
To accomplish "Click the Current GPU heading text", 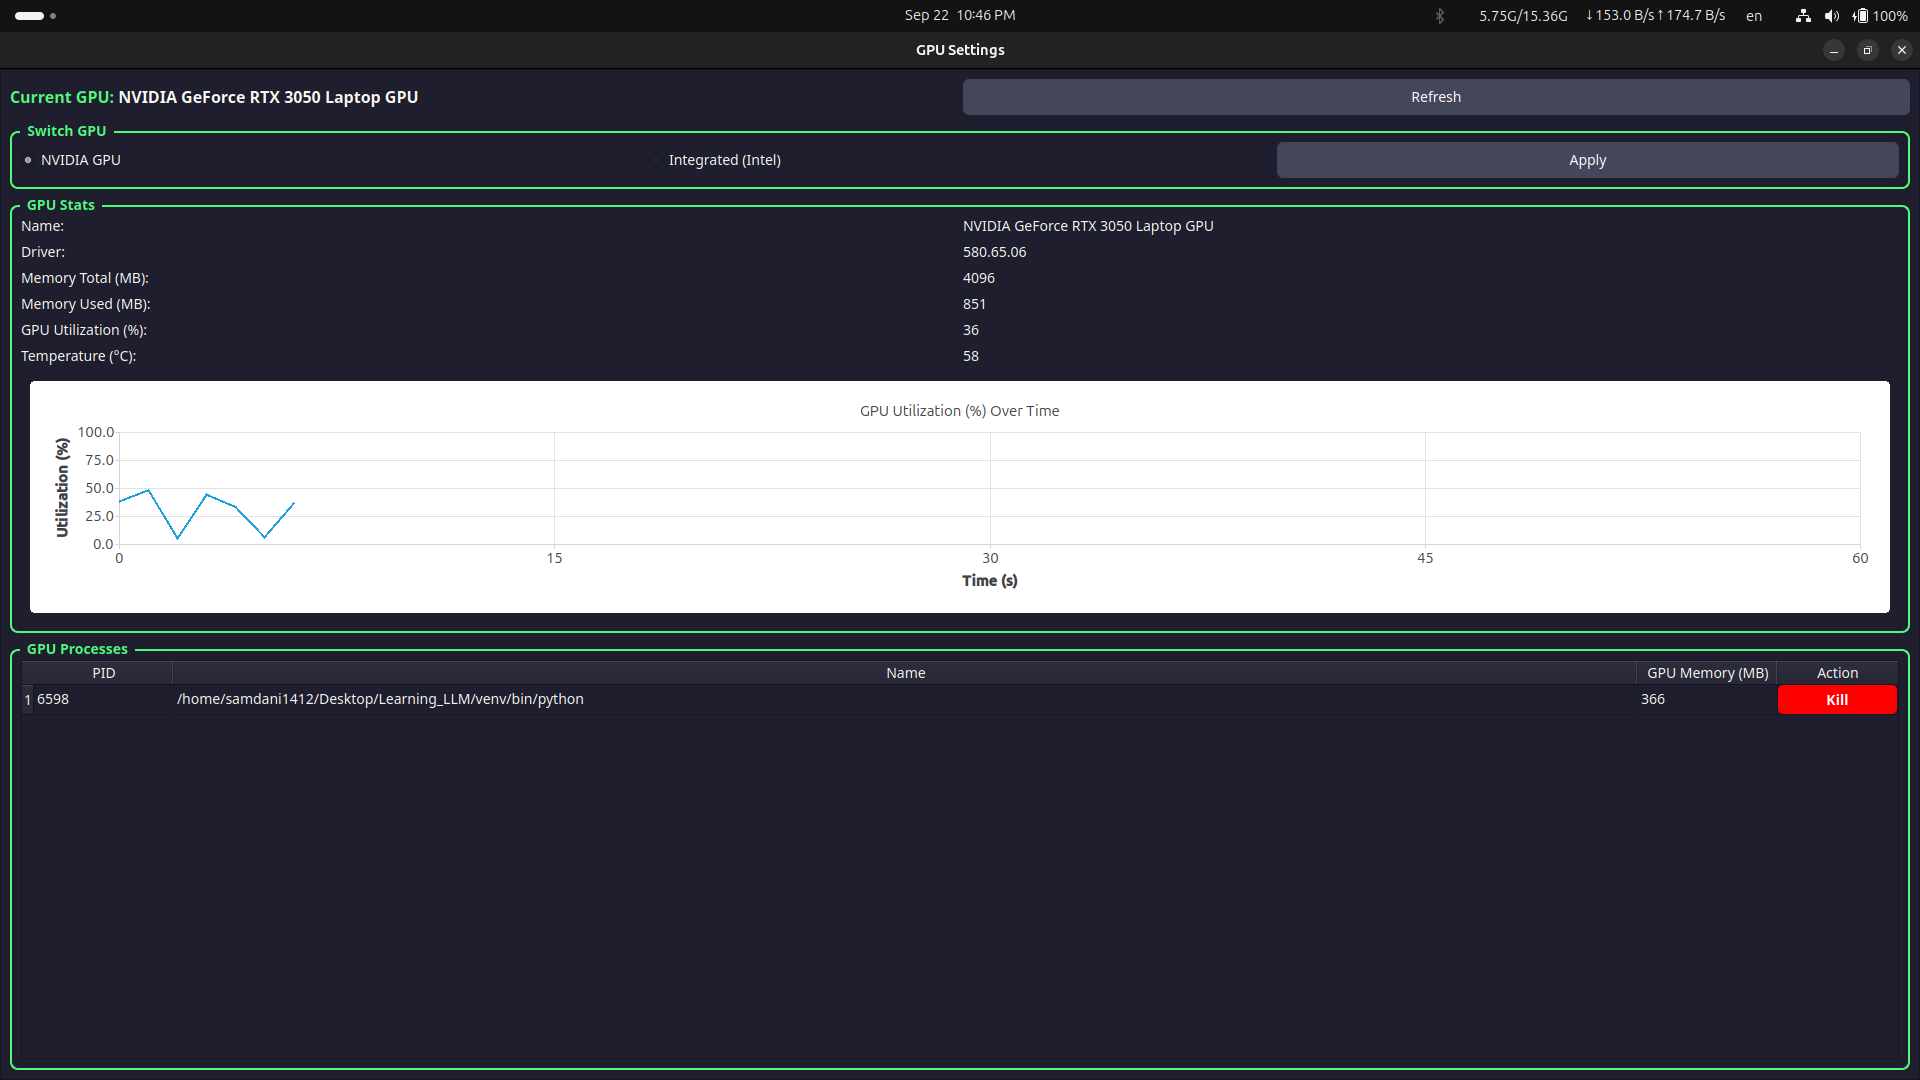I will 214,97.
